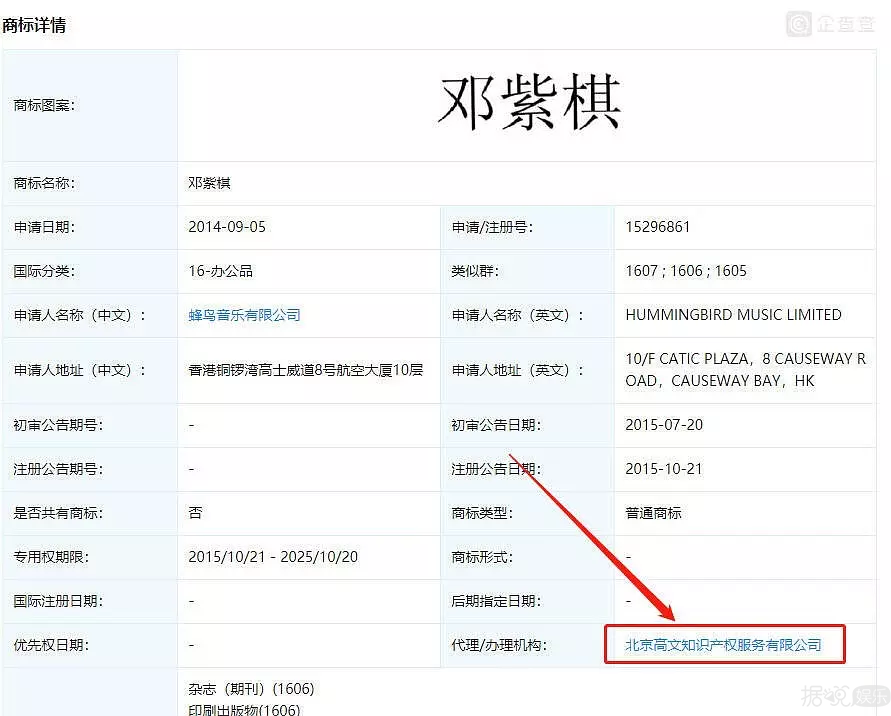Select label 申请人名称（中文）:
This screenshot has width=891, height=716.
[x=80, y=315]
